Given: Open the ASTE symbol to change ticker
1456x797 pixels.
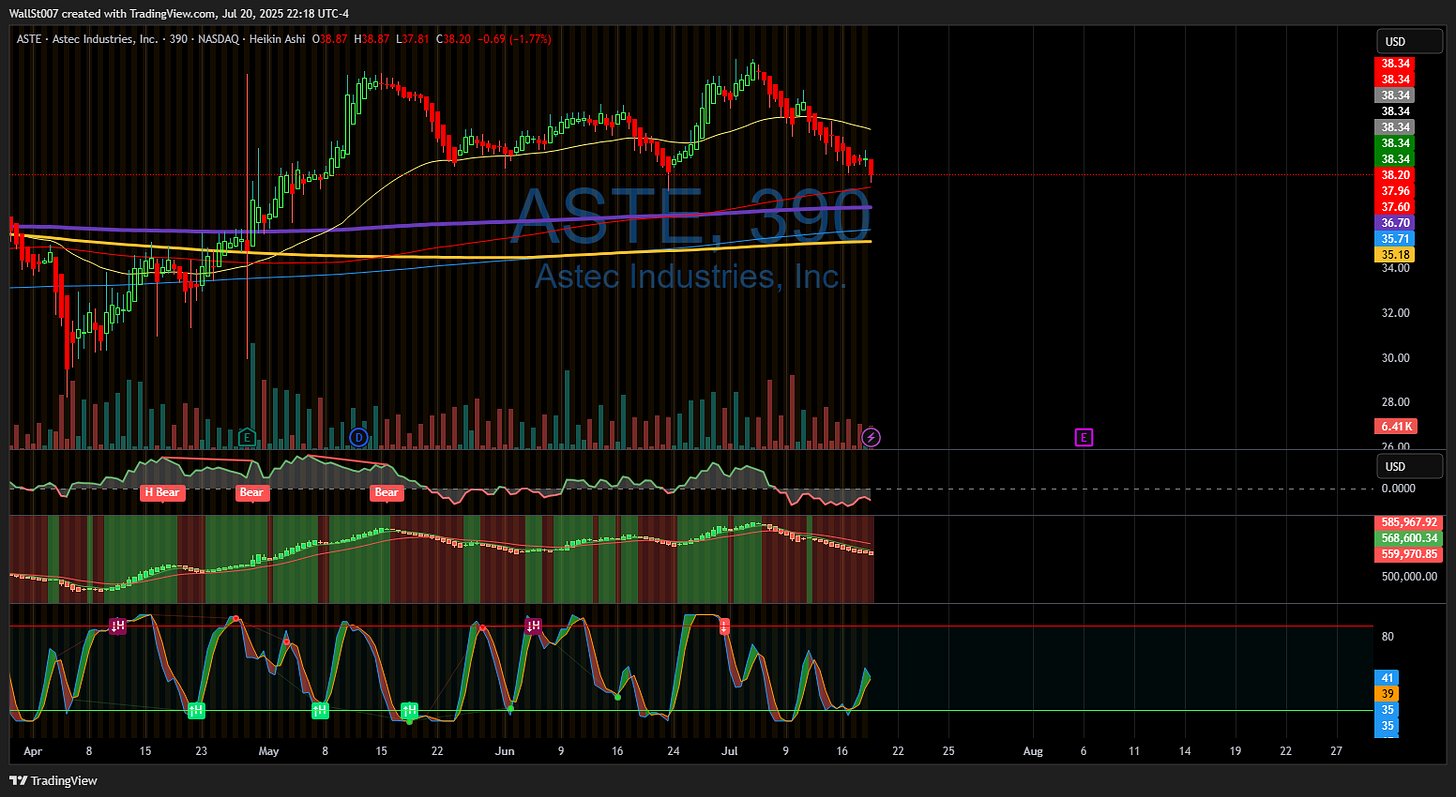Looking at the screenshot, I should tap(28, 39).
